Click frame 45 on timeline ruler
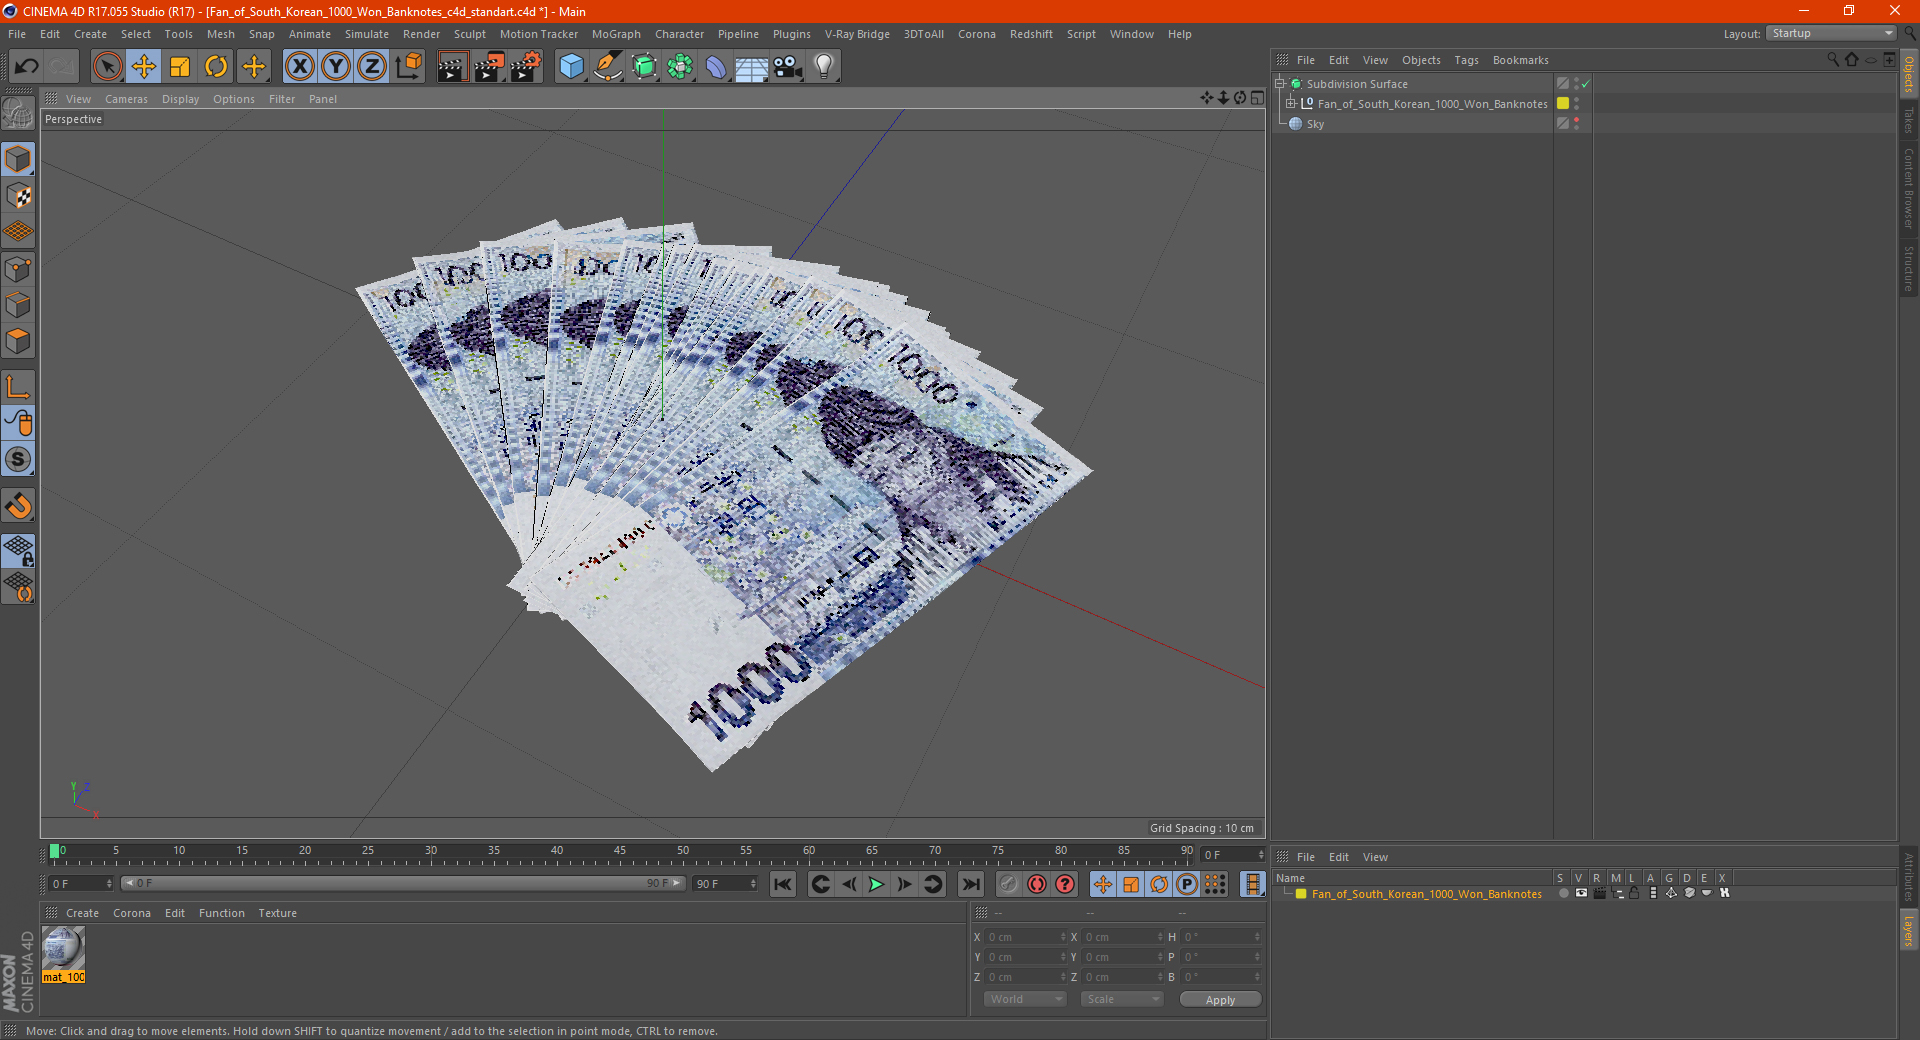Image resolution: width=1920 pixels, height=1040 pixels. coord(620,851)
